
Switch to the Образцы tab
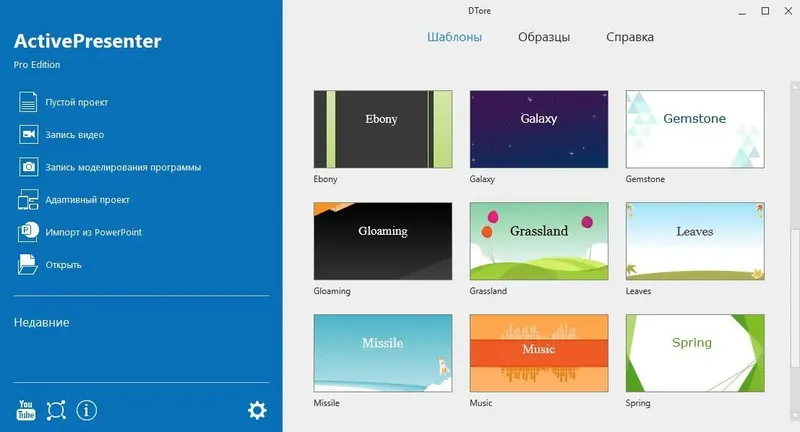[544, 37]
